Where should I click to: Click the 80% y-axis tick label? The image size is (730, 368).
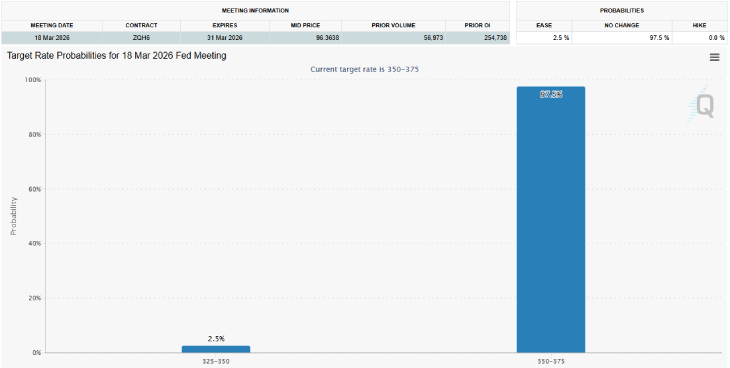pos(34,135)
